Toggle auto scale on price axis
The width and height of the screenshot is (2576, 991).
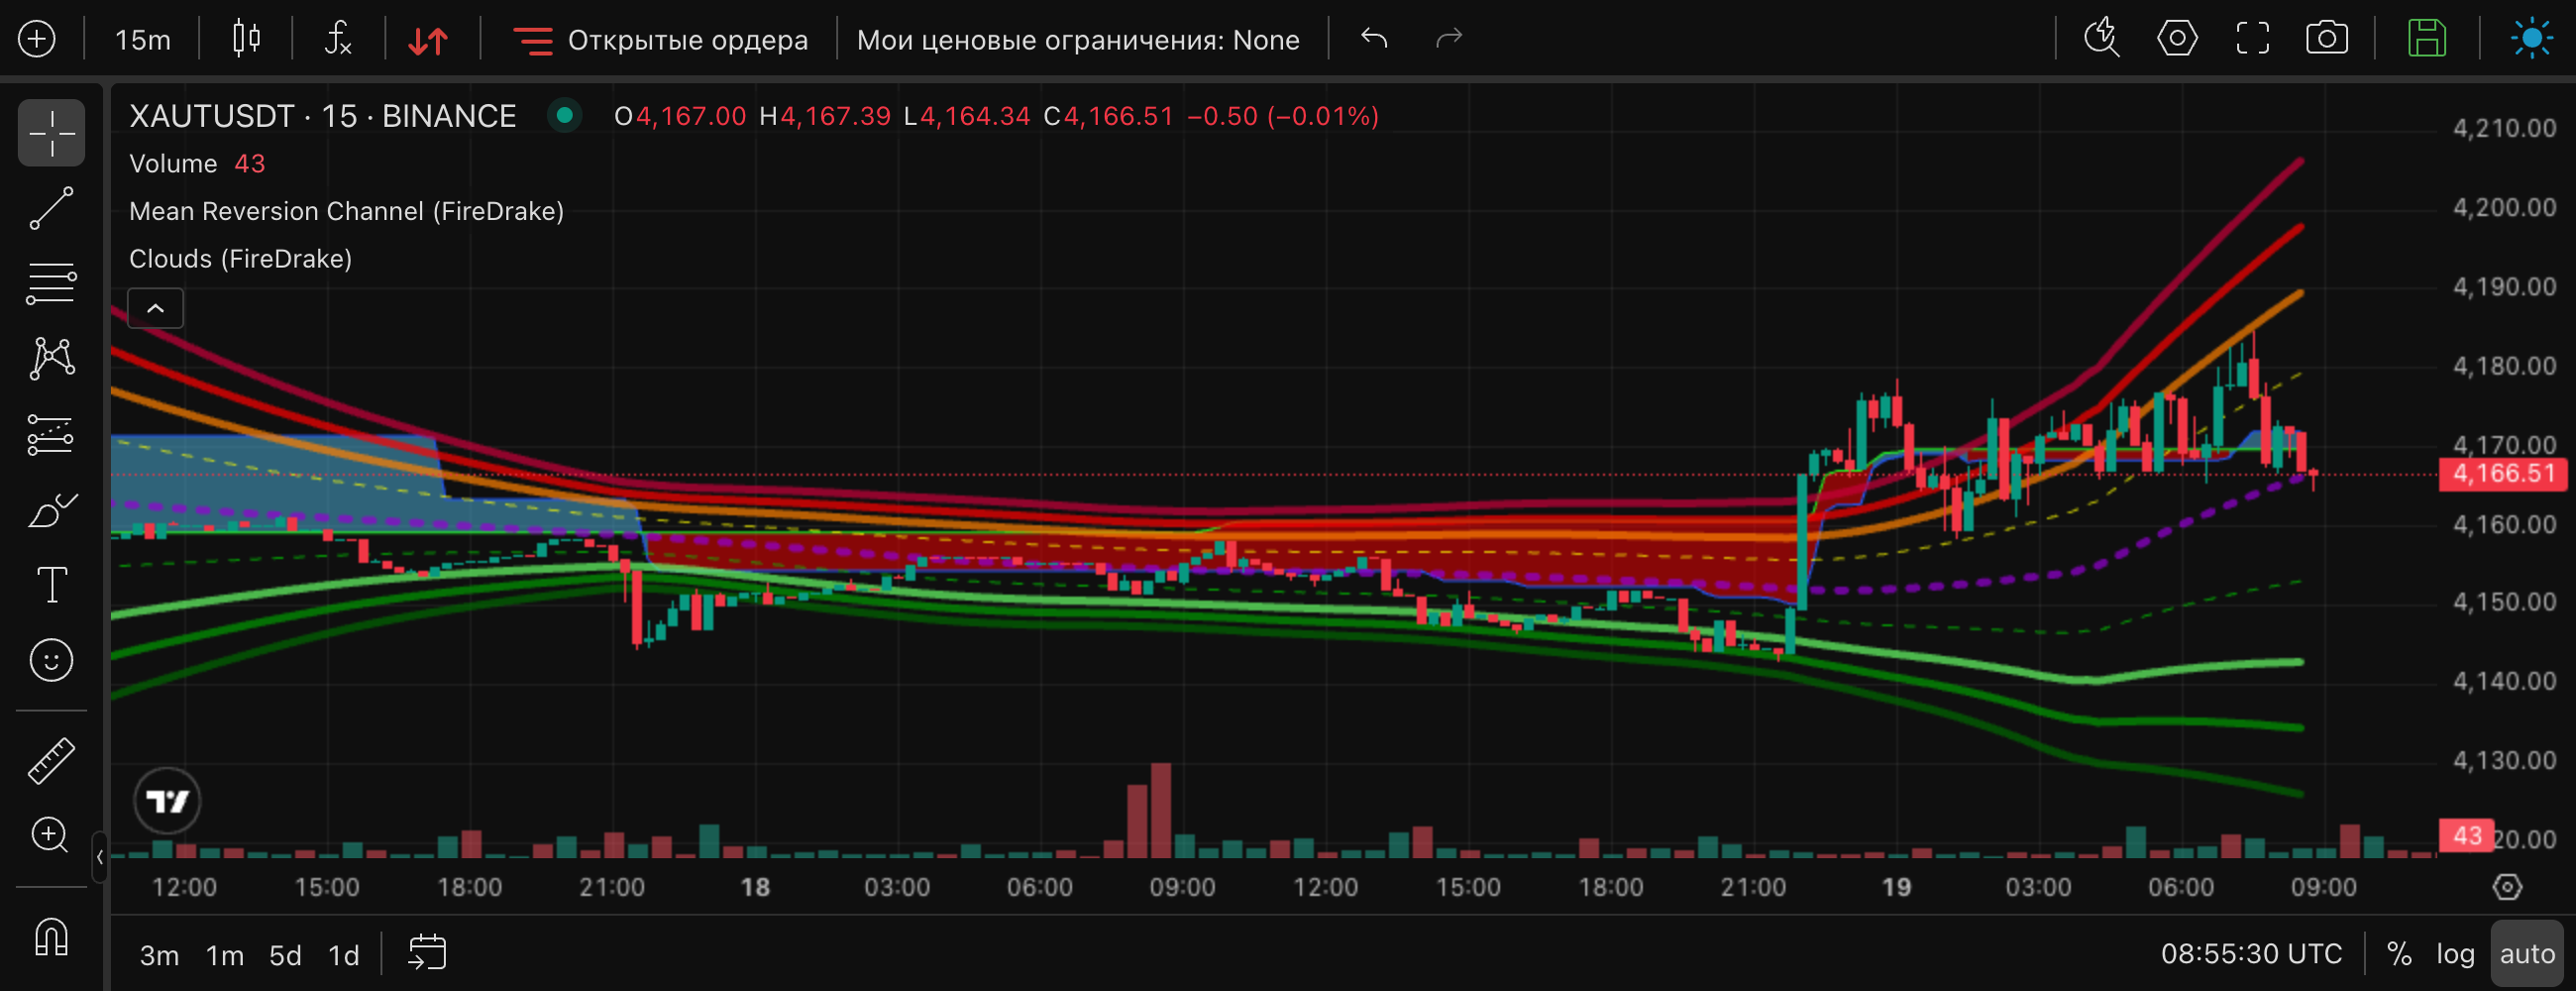(x=2526, y=954)
